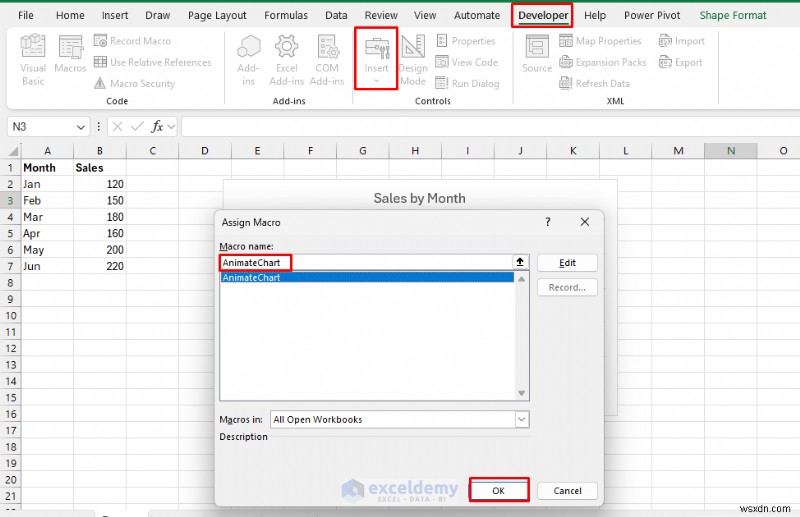Select cell with Sales header
This screenshot has height=517, width=800.
click(100, 168)
